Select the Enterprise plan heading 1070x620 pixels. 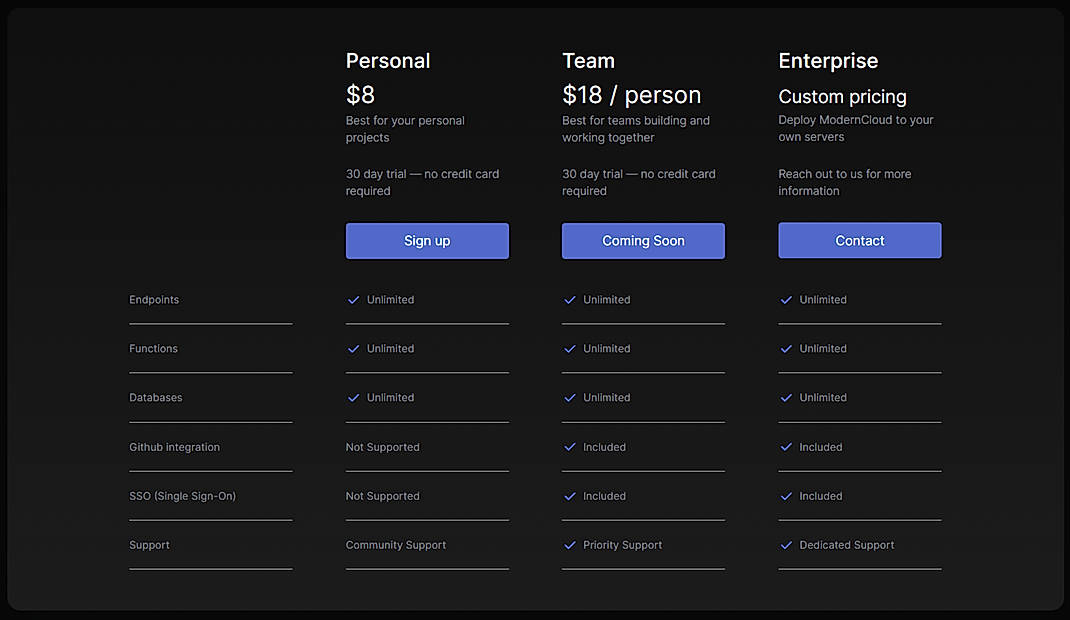point(828,61)
